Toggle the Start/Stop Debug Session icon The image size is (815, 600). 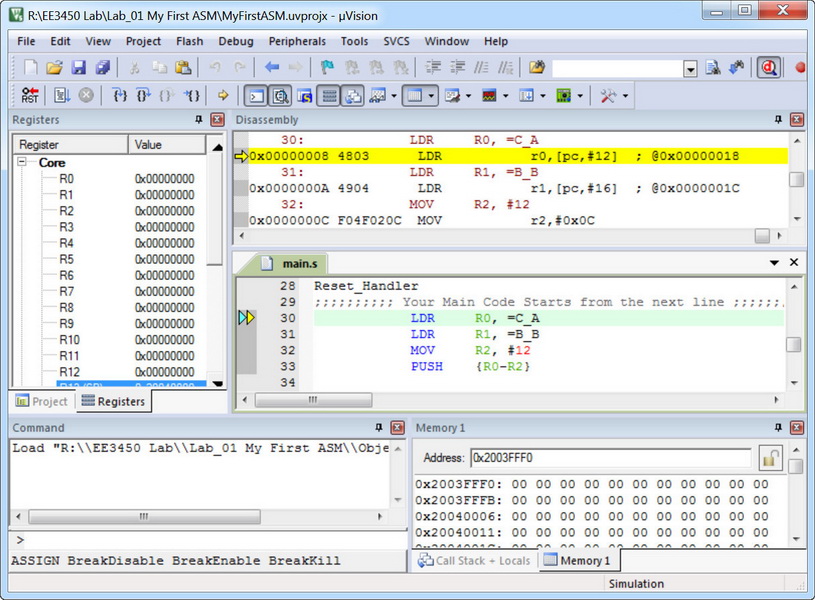tap(768, 68)
